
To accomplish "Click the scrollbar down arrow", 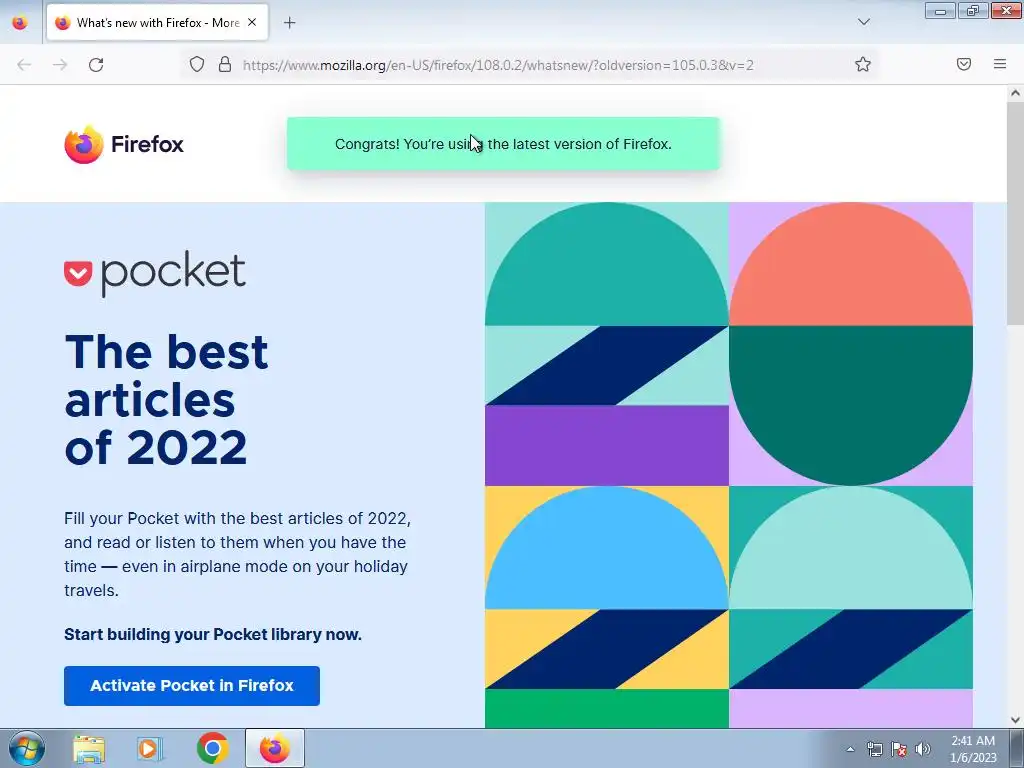I will pos(1015,720).
